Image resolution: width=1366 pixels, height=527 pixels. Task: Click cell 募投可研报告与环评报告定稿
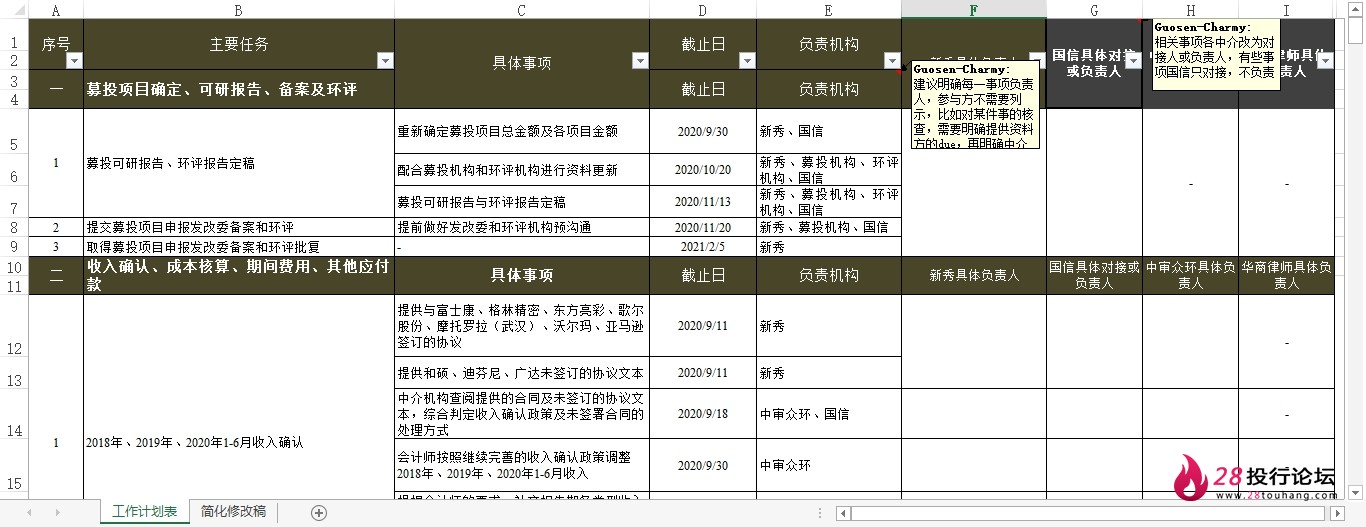tap(522, 201)
